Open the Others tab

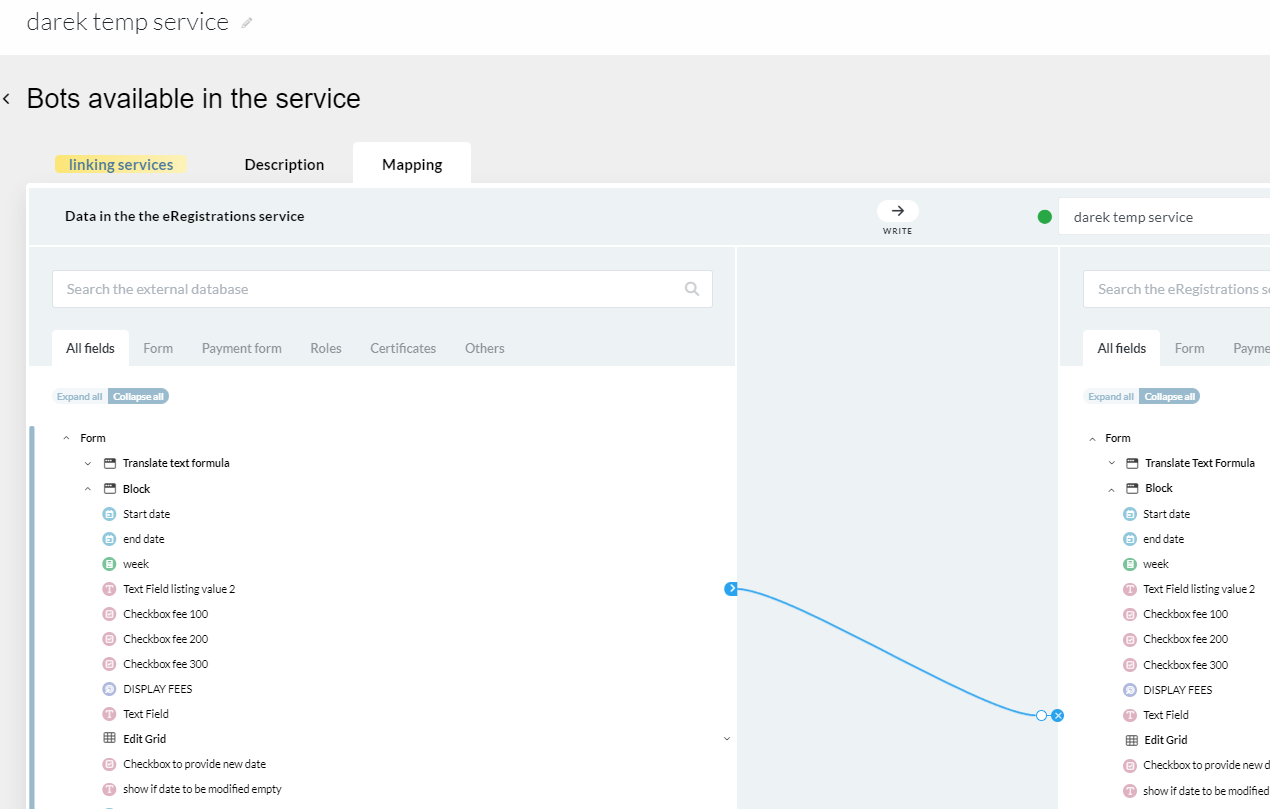(x=485, y=348)
